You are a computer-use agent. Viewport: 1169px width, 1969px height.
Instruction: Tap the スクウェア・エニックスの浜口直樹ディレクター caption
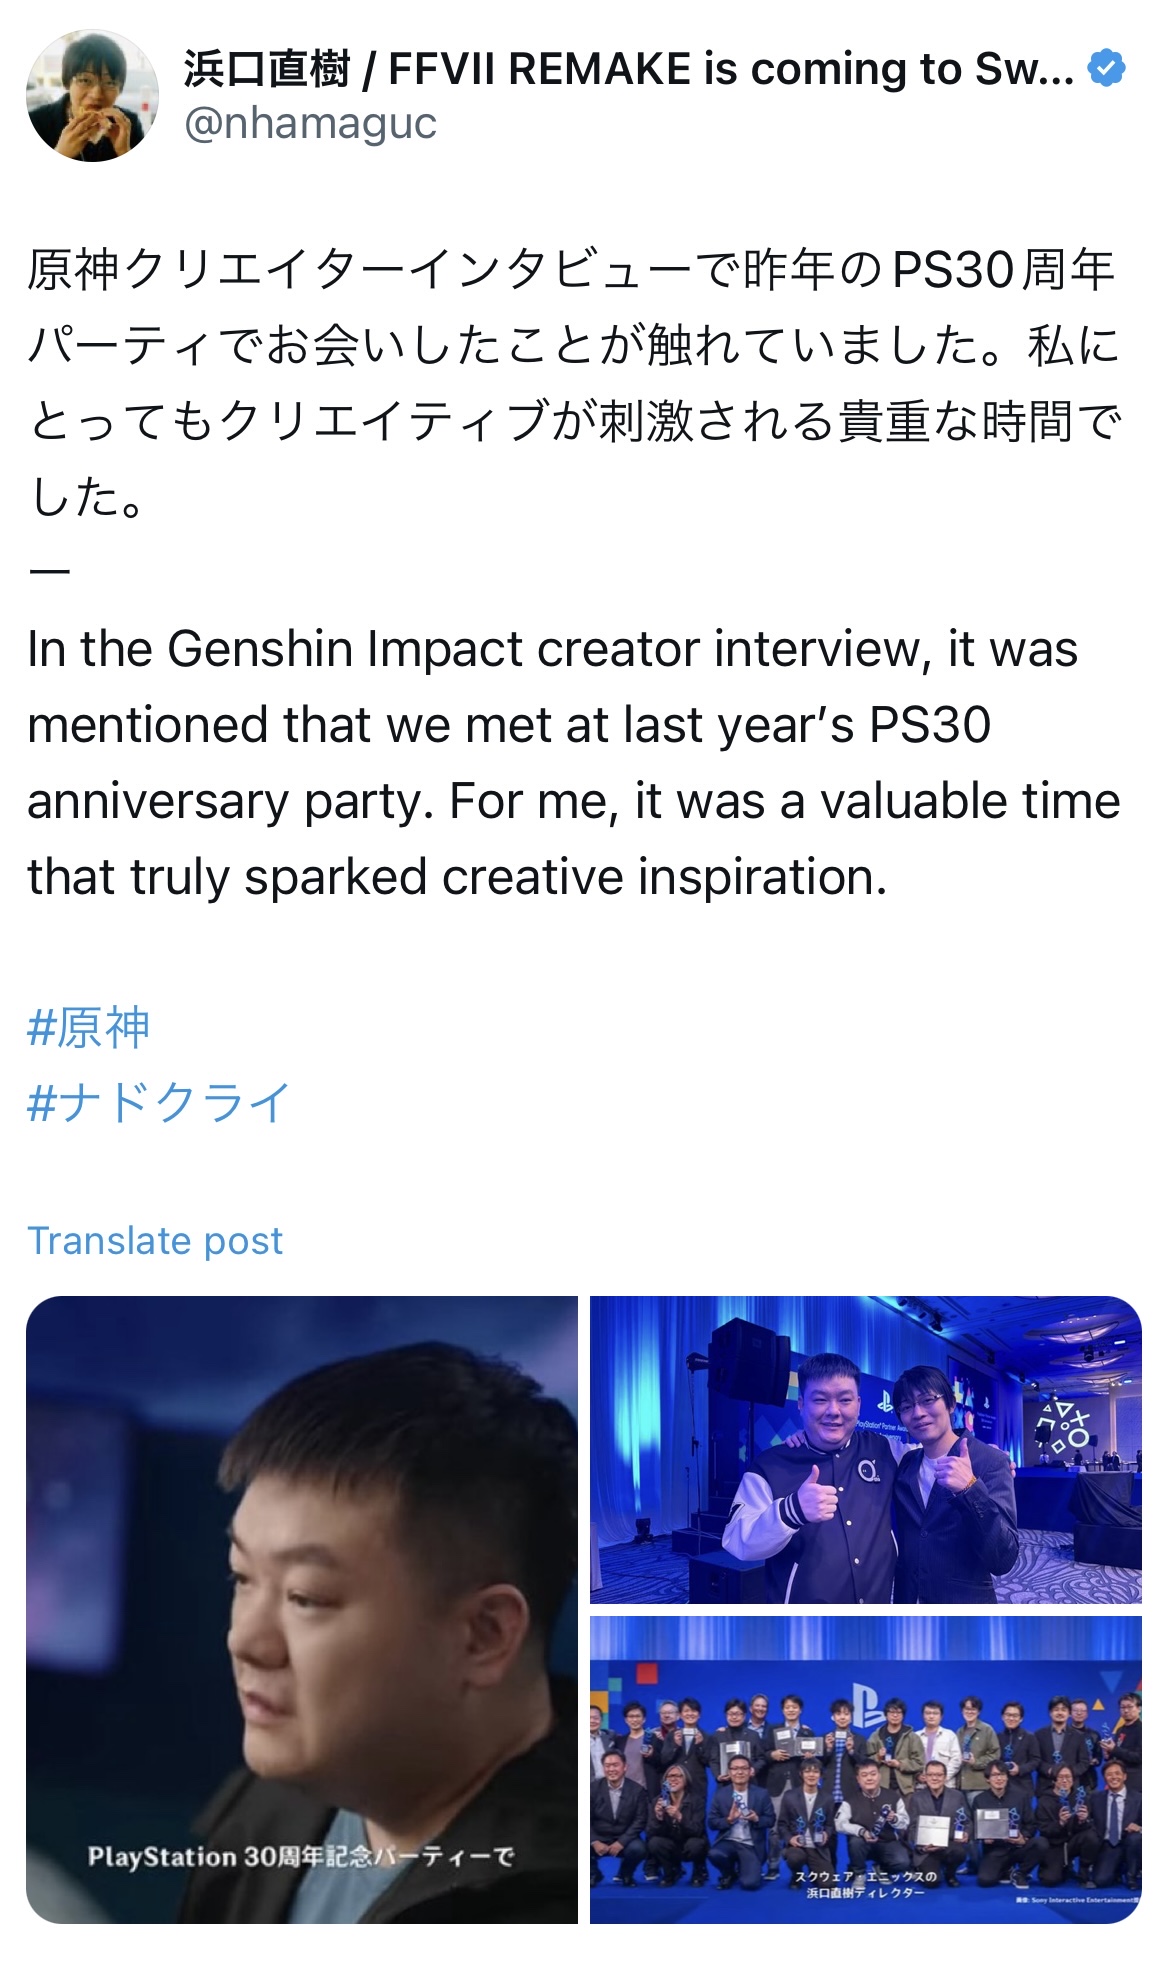pos(866,1884)
